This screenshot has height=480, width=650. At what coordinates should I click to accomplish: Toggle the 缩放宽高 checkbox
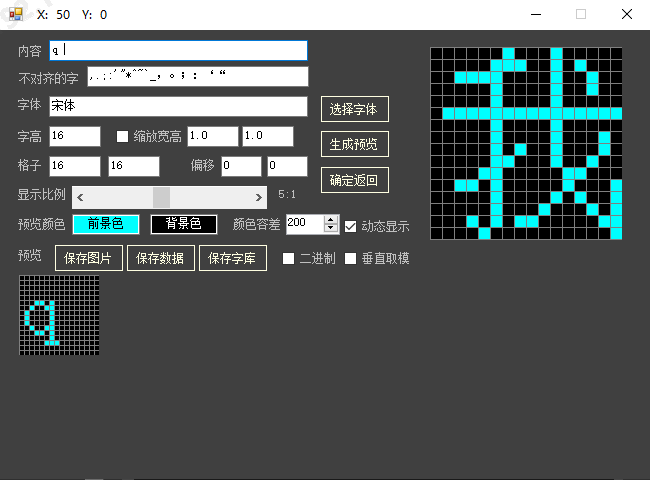[x=122, y=136]
